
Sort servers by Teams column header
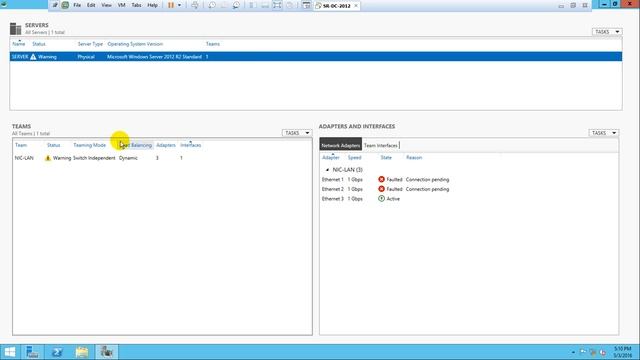point(213,44)
